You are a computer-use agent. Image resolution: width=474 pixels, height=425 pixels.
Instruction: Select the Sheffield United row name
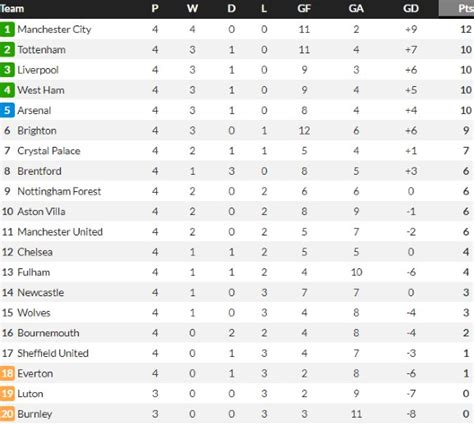tap(53, 353)
